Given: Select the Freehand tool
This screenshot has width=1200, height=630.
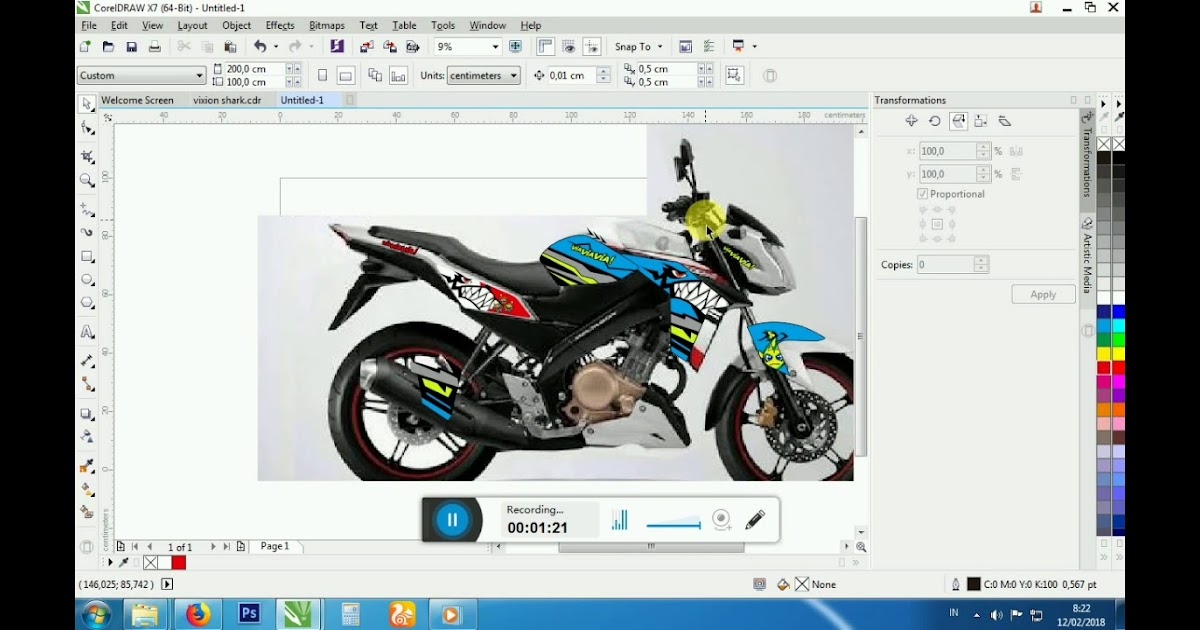Looking at the screenshot, I should pyautogui.click(x=87, y=209).
